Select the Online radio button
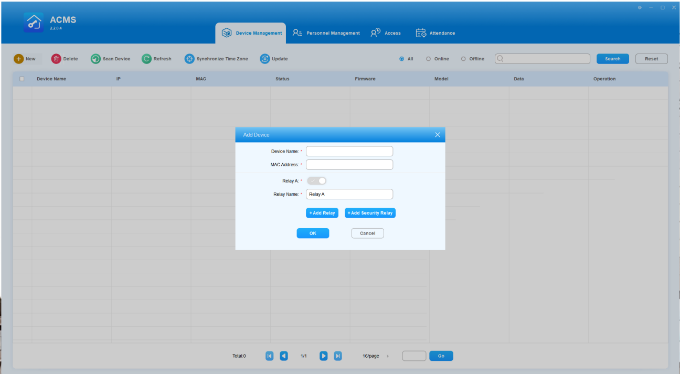680x374 pixels. [x=428, y=59]
